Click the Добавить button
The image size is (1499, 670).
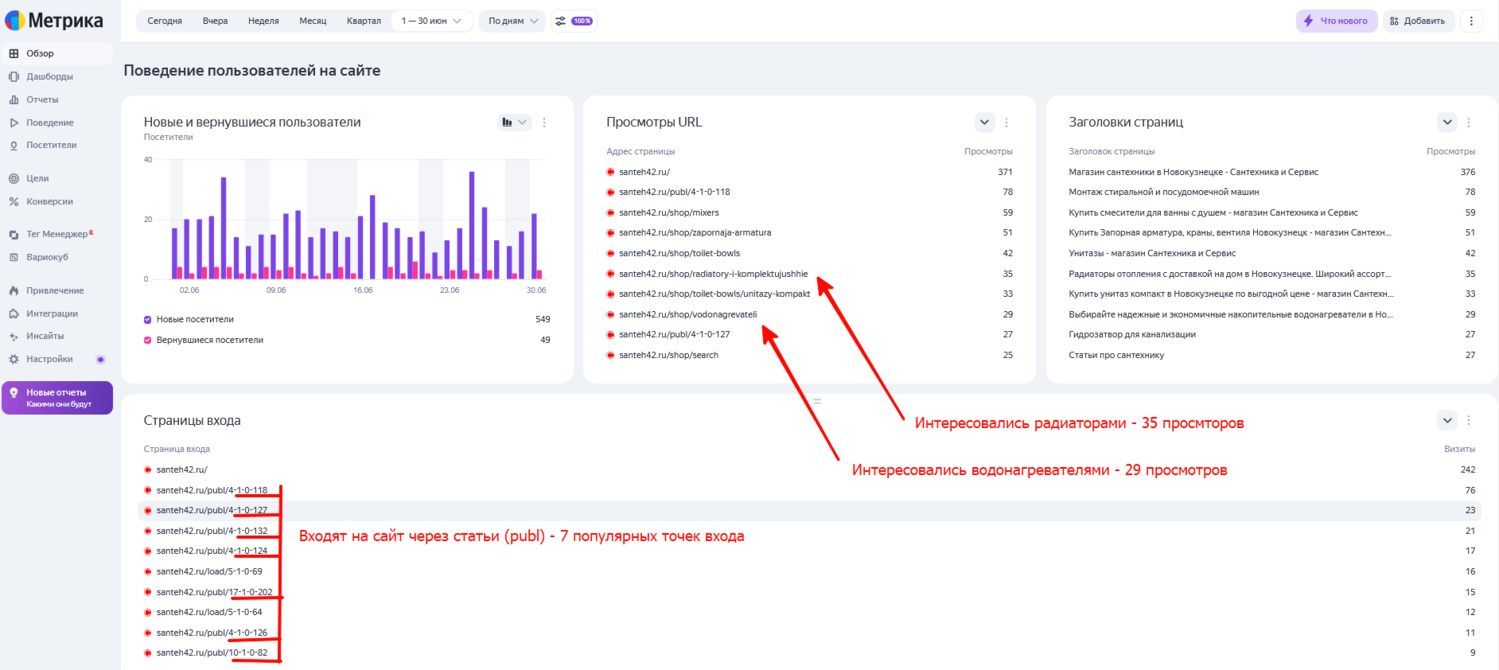coord(1418,21)
